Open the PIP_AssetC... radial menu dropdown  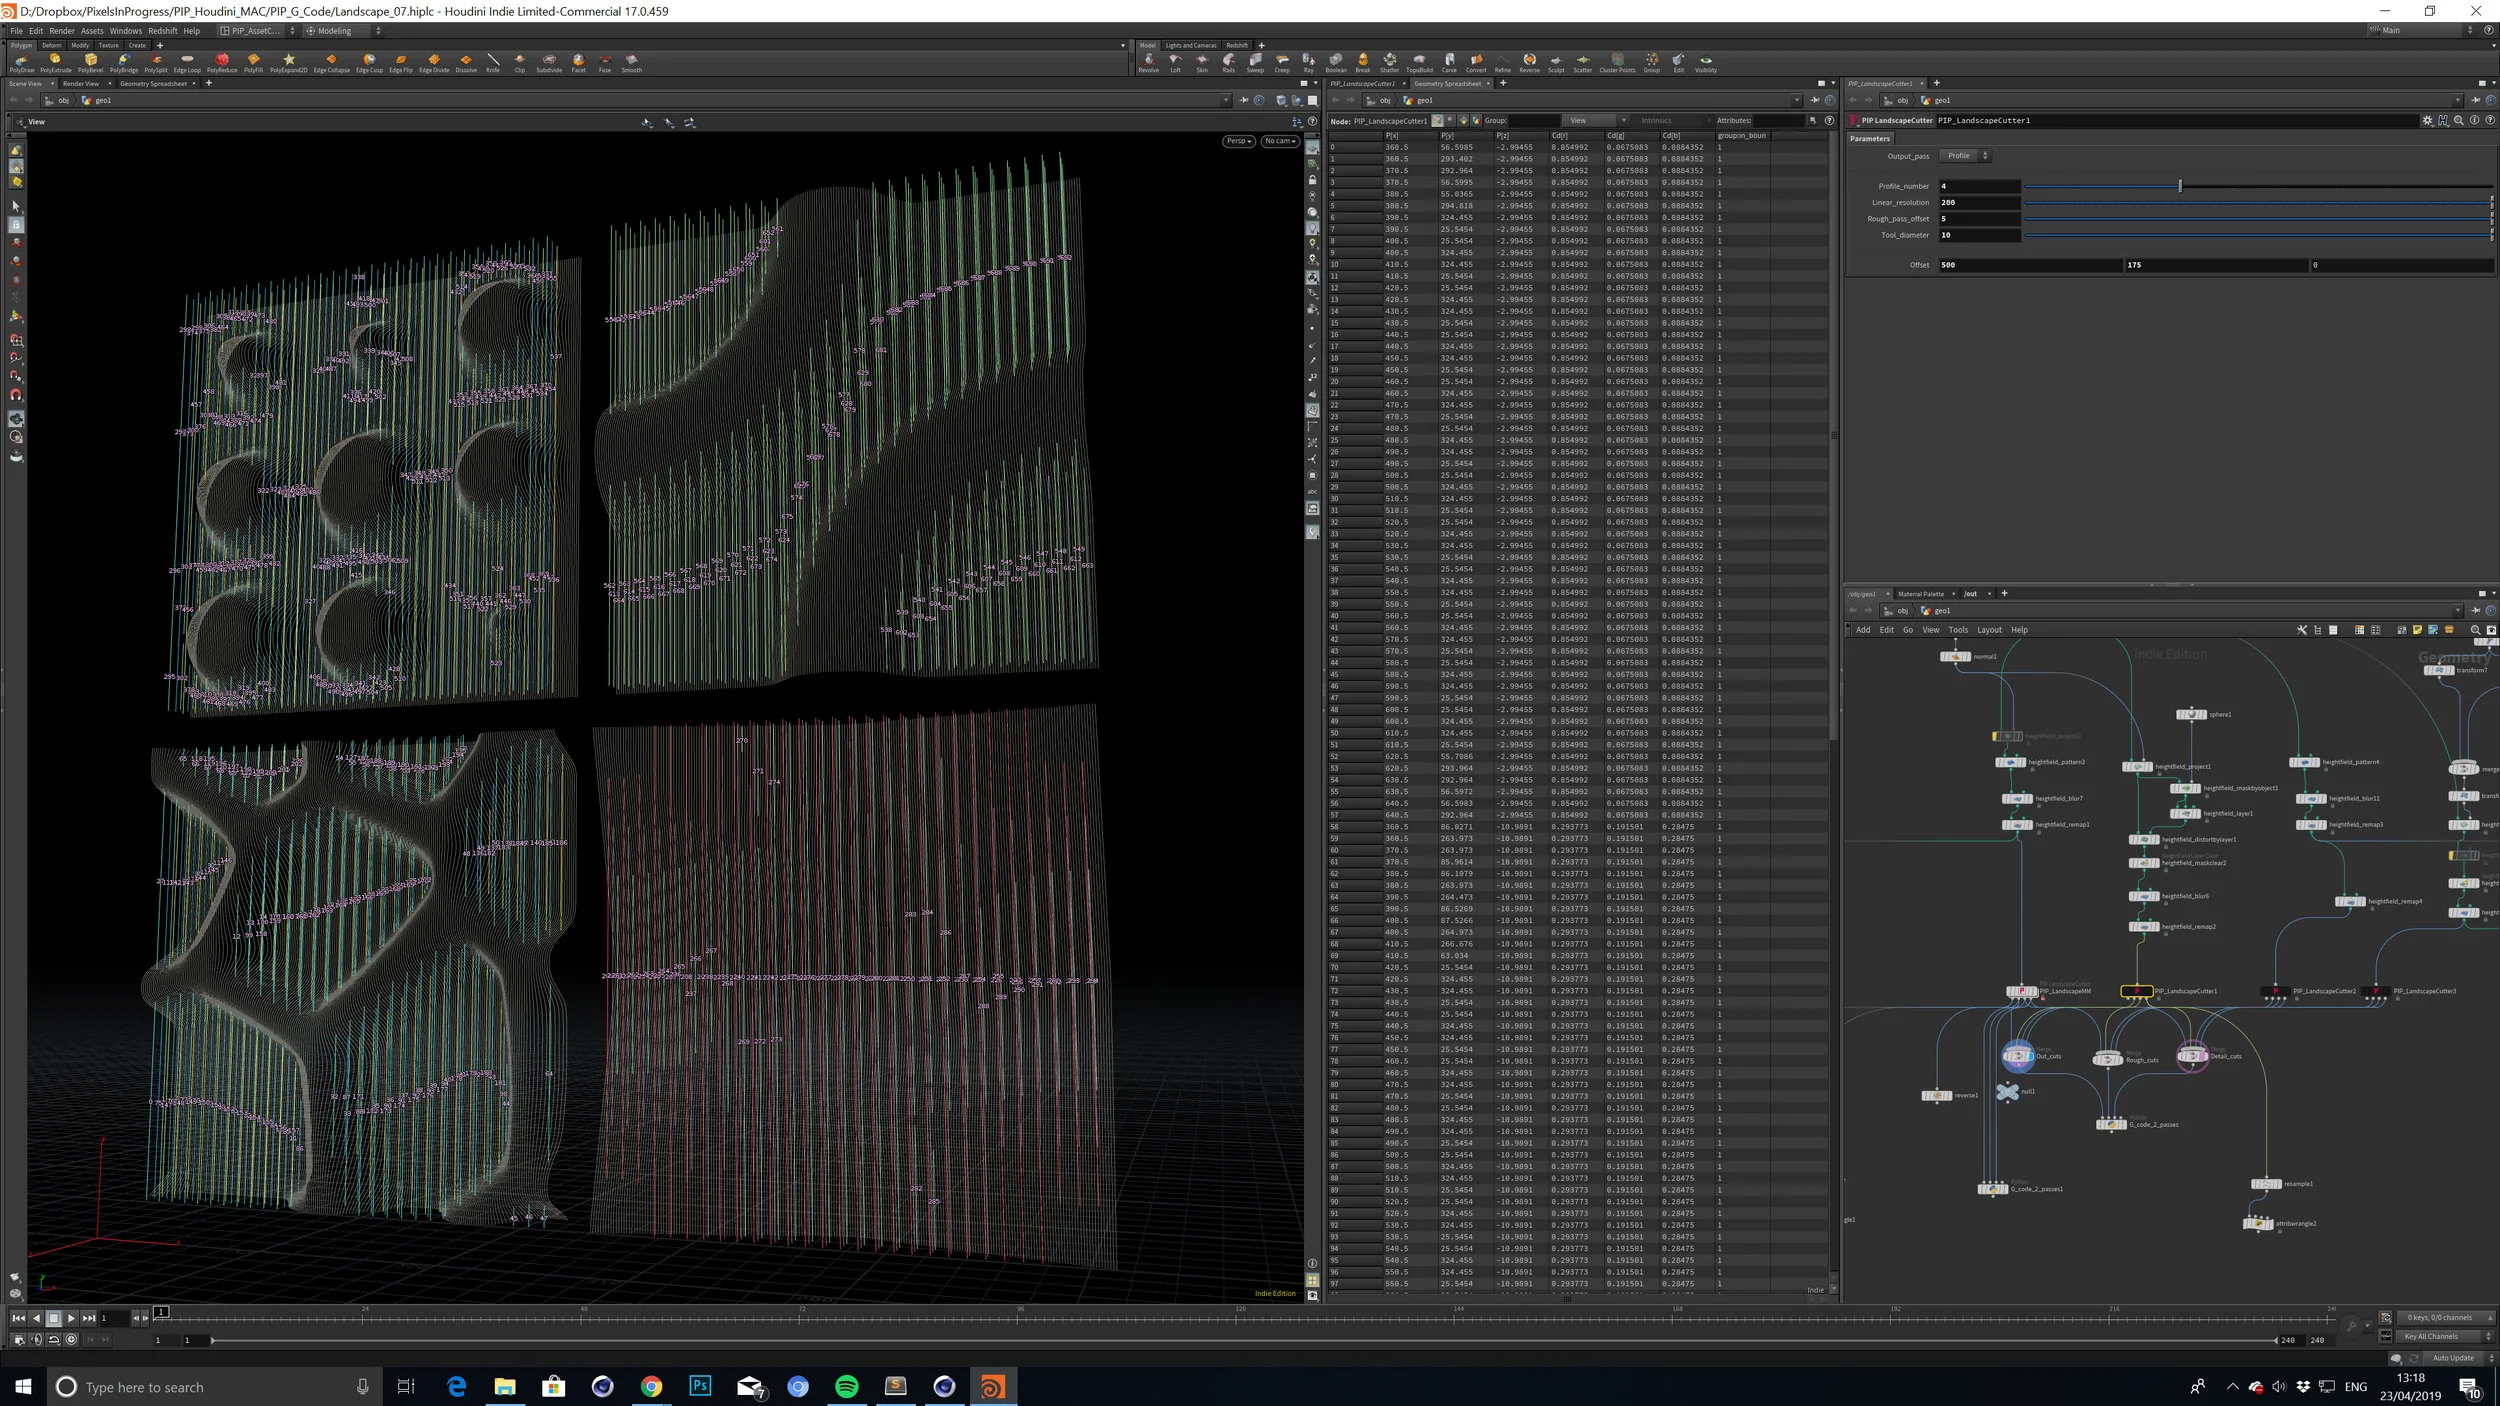(x=257, y=31)
